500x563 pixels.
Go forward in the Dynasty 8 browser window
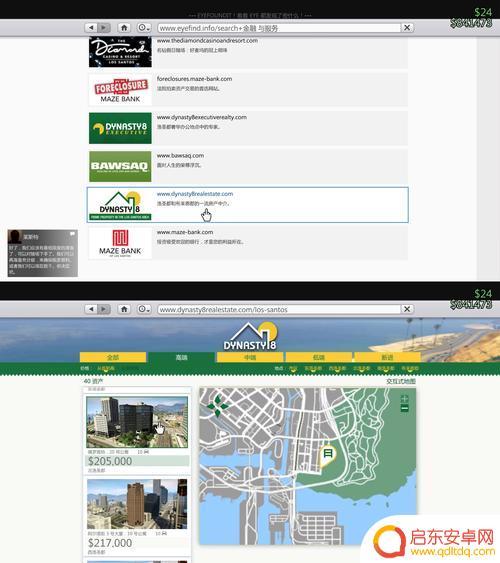click(x=104, y=309)
